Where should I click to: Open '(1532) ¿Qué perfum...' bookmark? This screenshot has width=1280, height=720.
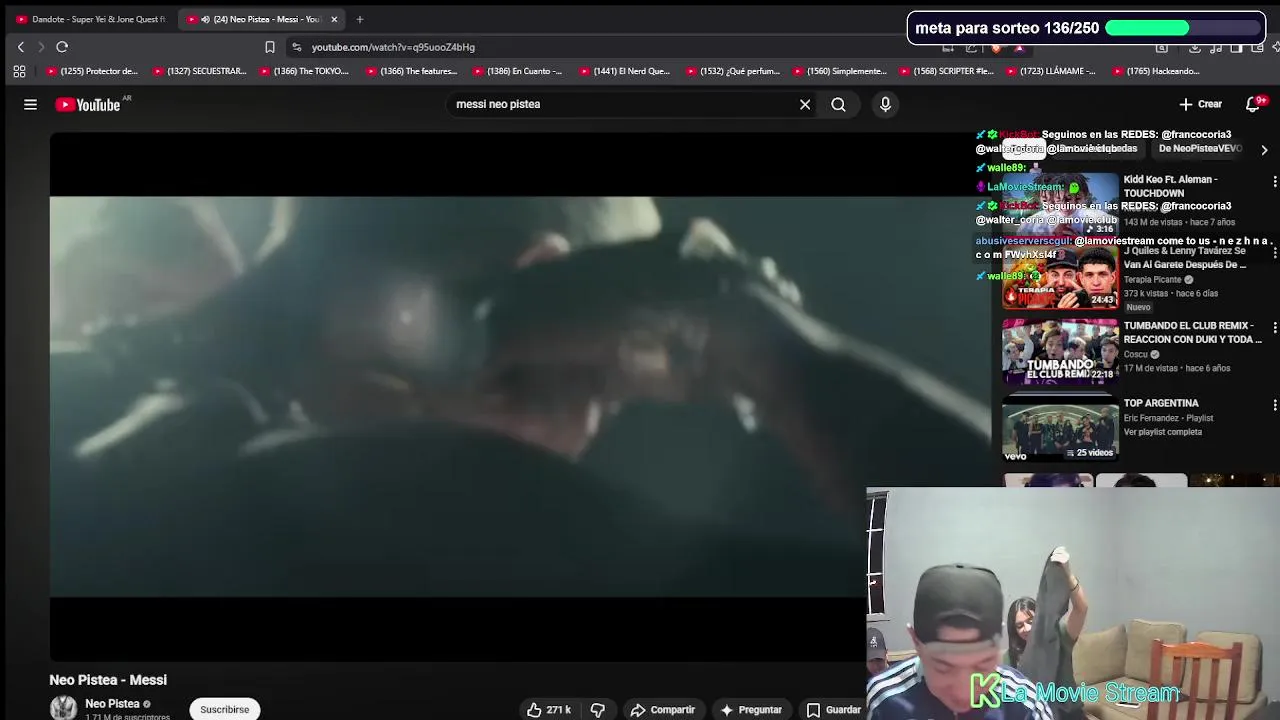[x=732, y=71]
